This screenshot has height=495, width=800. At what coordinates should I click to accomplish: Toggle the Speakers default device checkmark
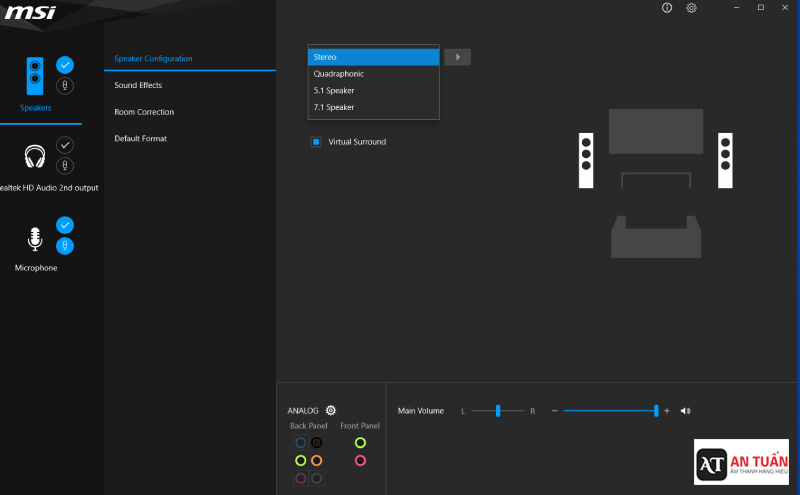coord(65,65)
